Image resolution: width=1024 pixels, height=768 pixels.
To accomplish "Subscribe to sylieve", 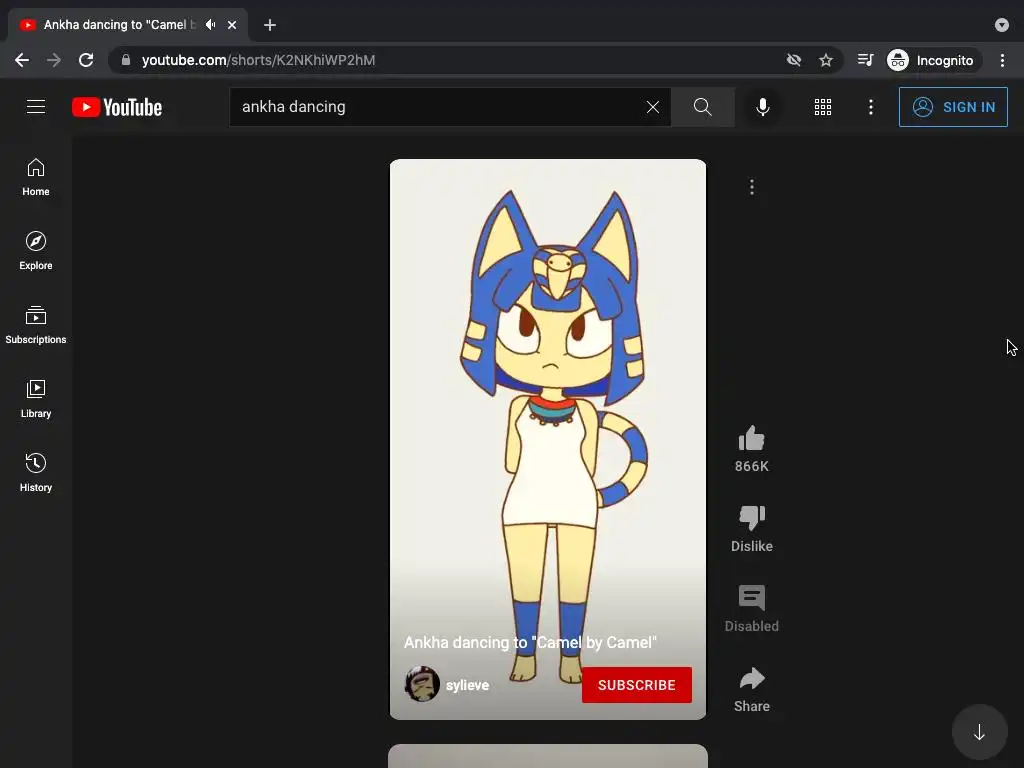I will [x=637, y=685].
